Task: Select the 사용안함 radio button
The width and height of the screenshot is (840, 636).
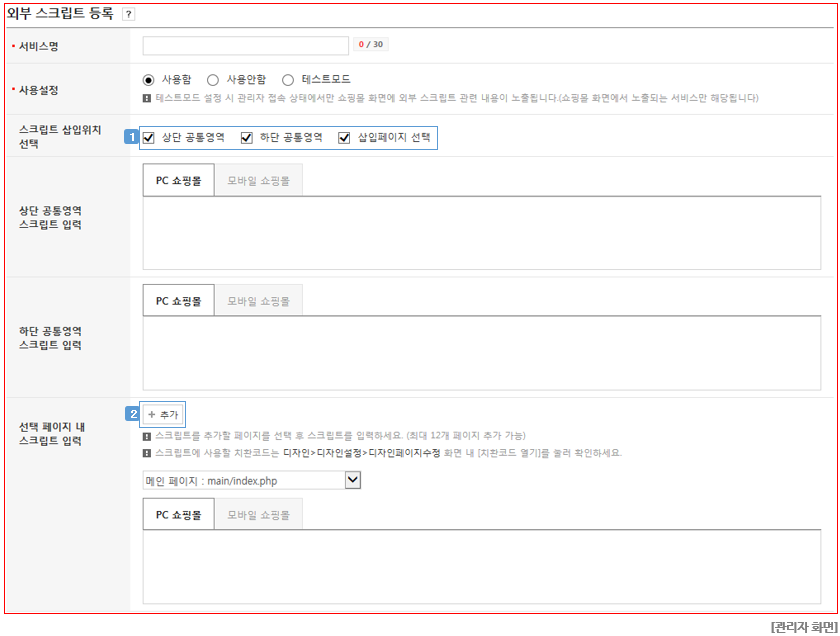Action: click(213, 80)
